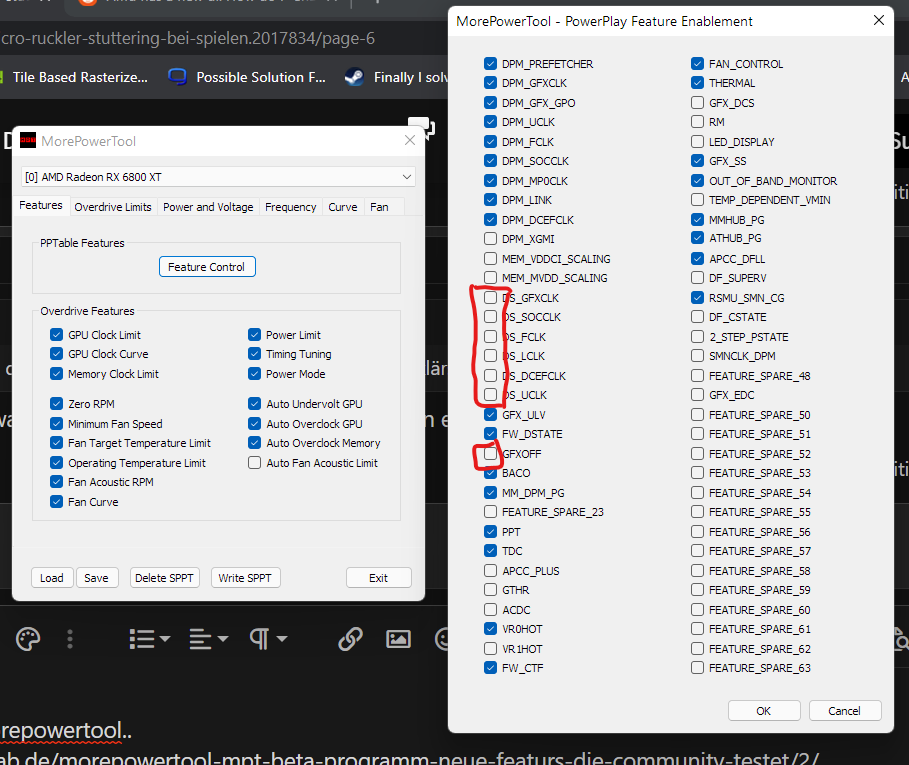Screen dimensions: 909x765
Task: Enable the MEM_VDDCI_SCALING checkbox
Action: tap(490, 258)
